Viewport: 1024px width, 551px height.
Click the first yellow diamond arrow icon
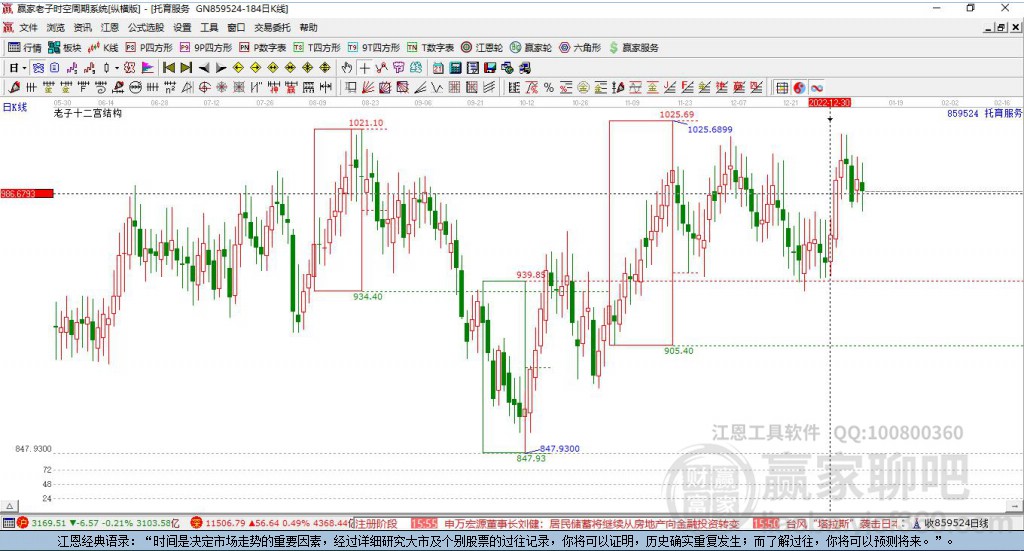tap(238, 68)
